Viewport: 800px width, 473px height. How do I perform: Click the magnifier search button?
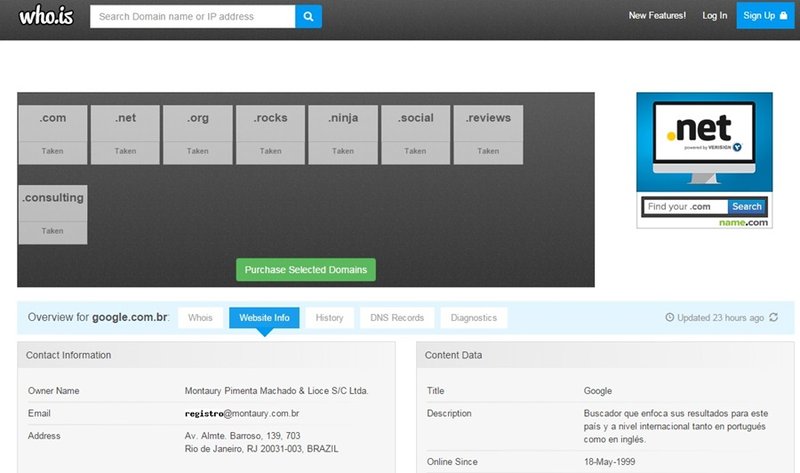[308, 16]
